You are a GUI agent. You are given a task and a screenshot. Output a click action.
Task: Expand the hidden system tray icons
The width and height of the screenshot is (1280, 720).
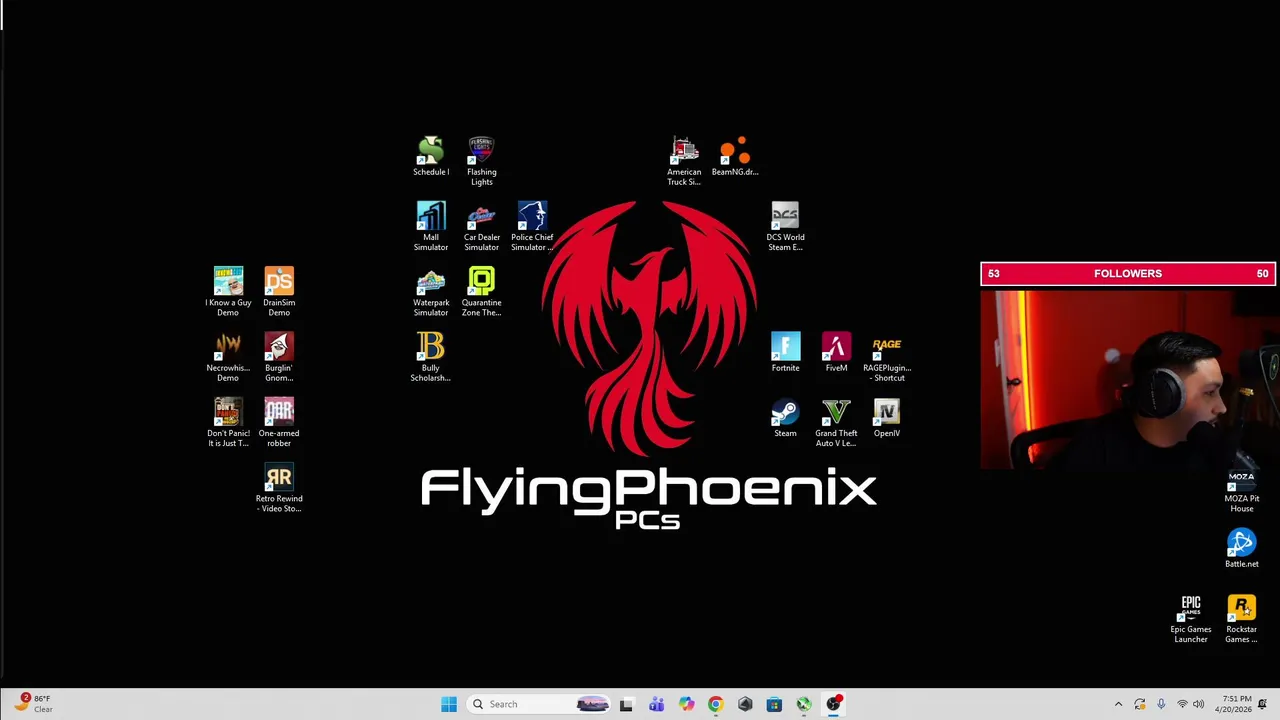(1118, 704)
